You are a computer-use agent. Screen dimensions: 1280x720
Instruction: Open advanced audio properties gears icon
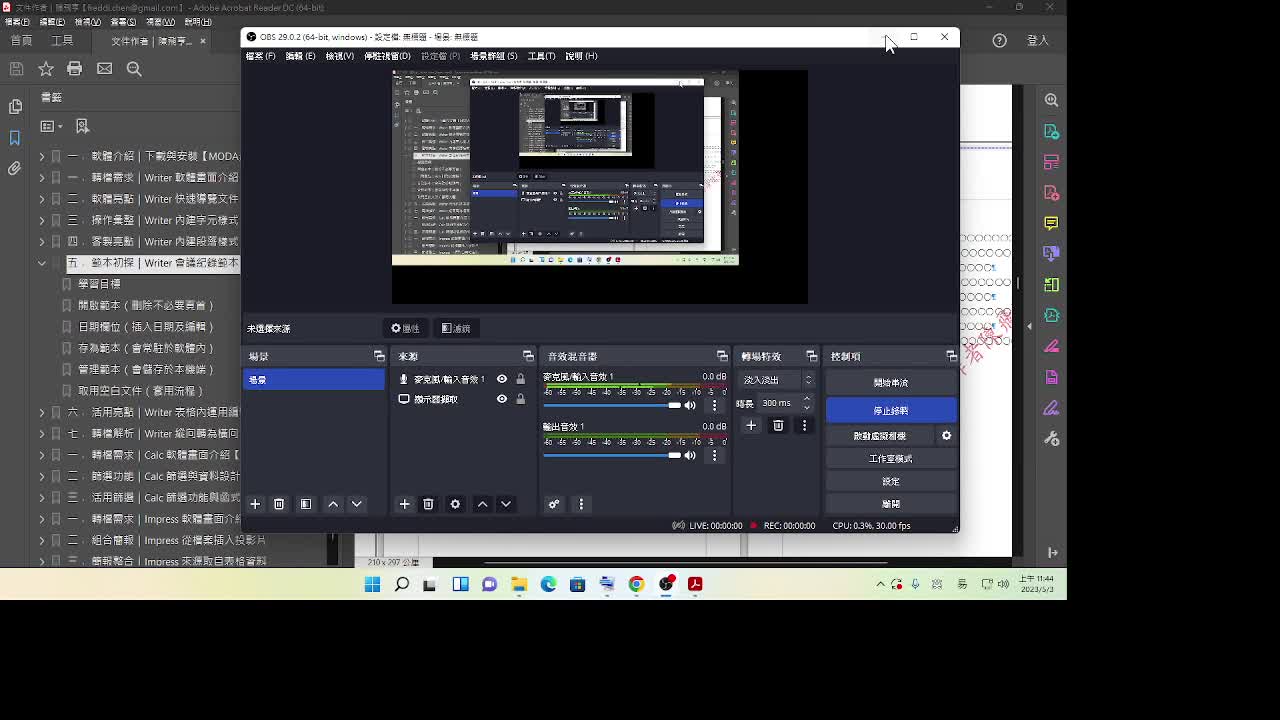point(553,504)
